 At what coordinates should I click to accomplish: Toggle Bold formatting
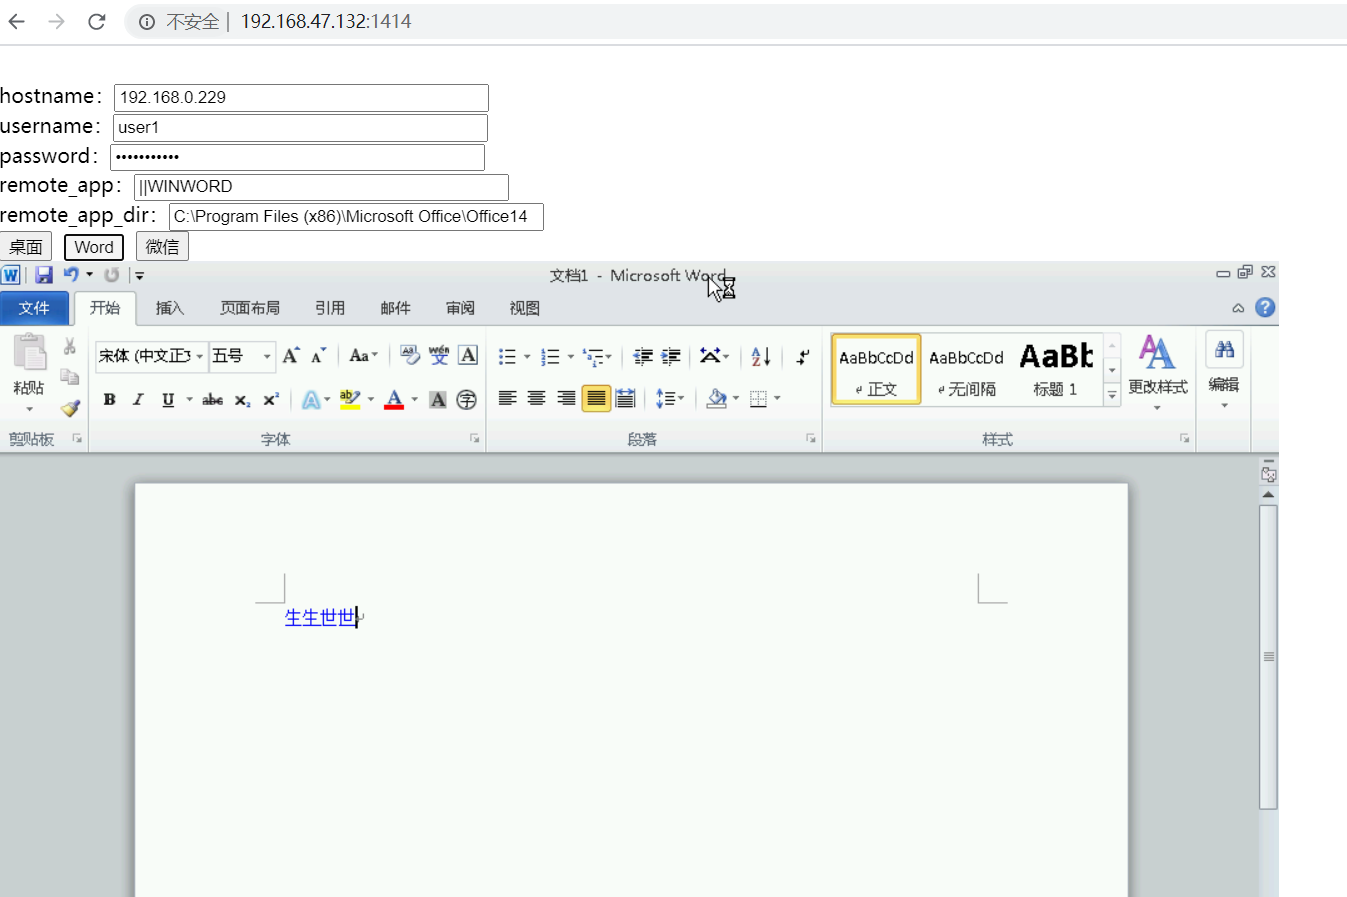110,400
